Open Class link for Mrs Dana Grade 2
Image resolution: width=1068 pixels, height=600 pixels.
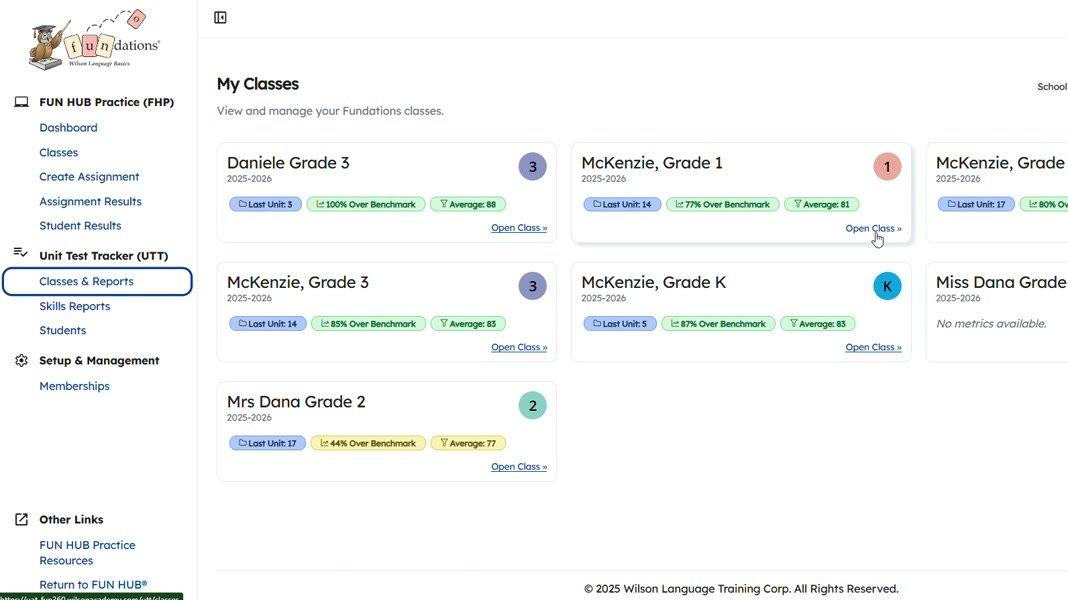pyautogui.click(x=518, y=467)
